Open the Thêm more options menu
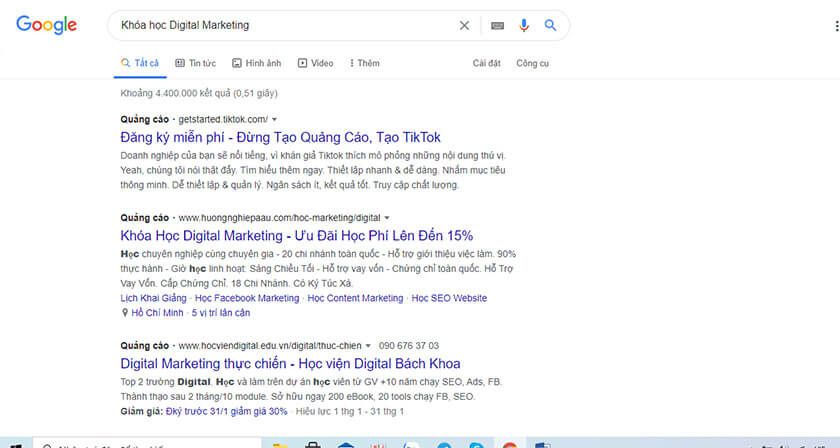The image size is (840, 448). 364,63
